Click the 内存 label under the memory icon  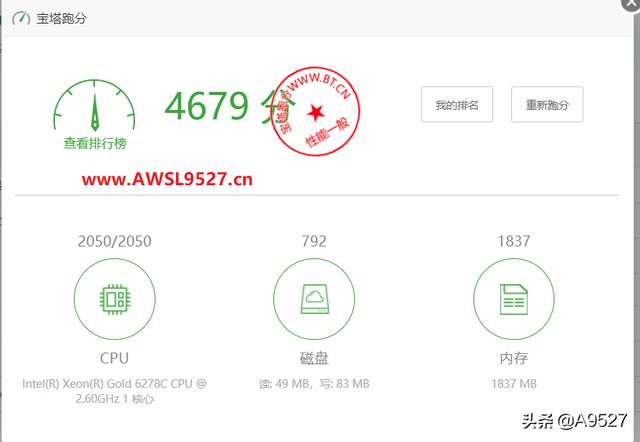(x=514, y=357)
